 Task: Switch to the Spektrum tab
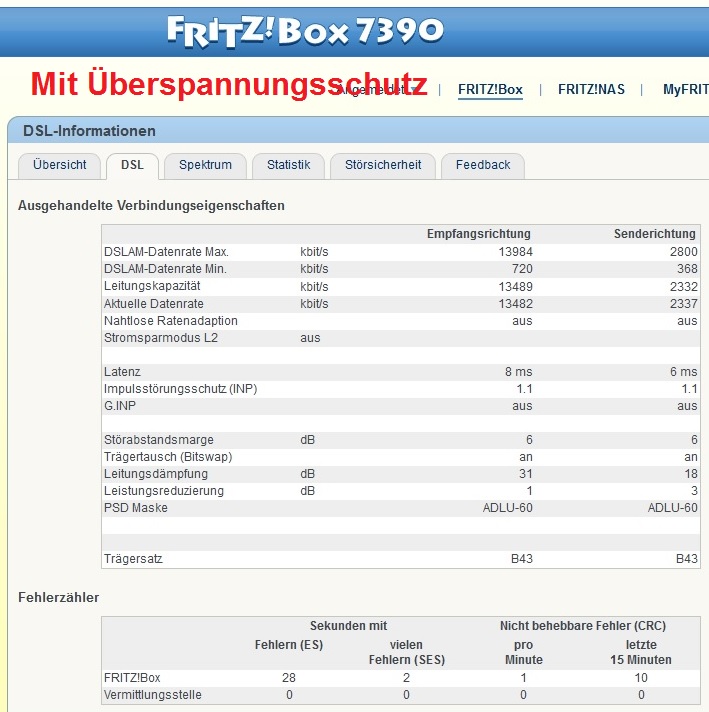(205, 165)
